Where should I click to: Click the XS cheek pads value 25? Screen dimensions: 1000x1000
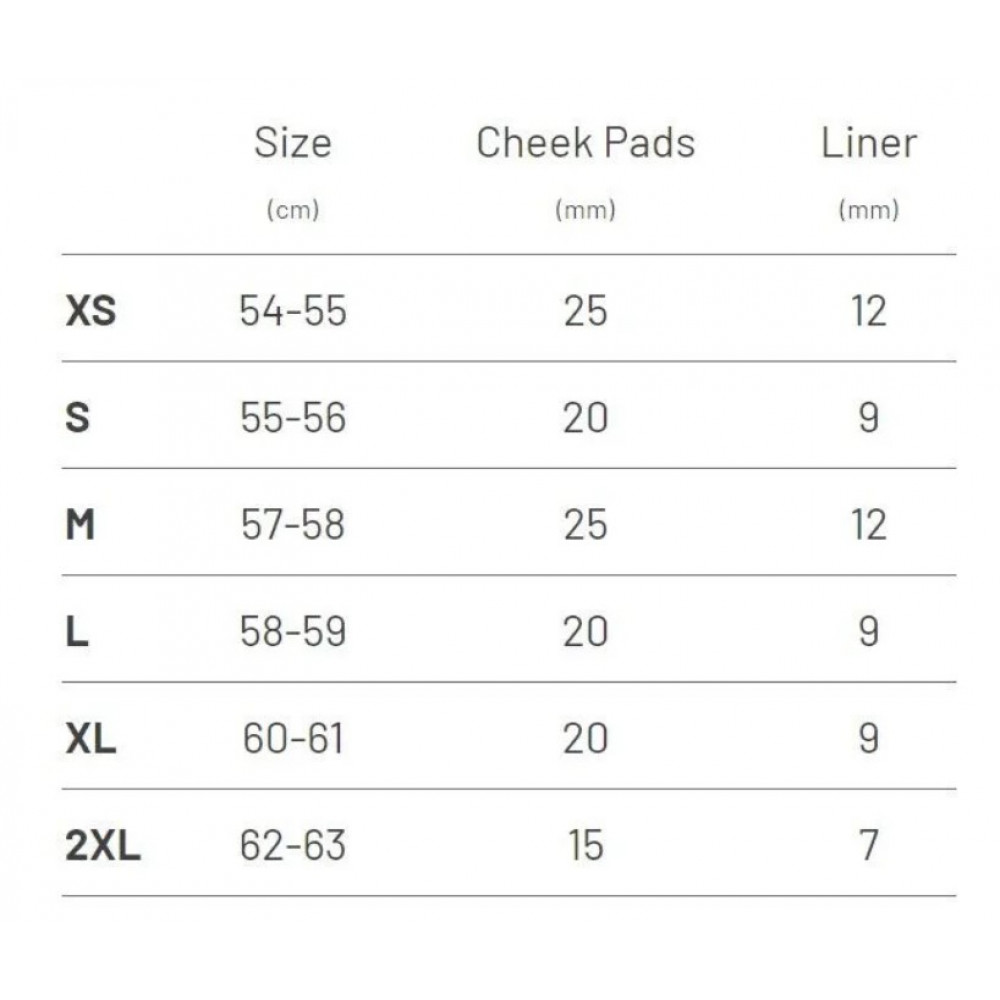click(585, 311)
